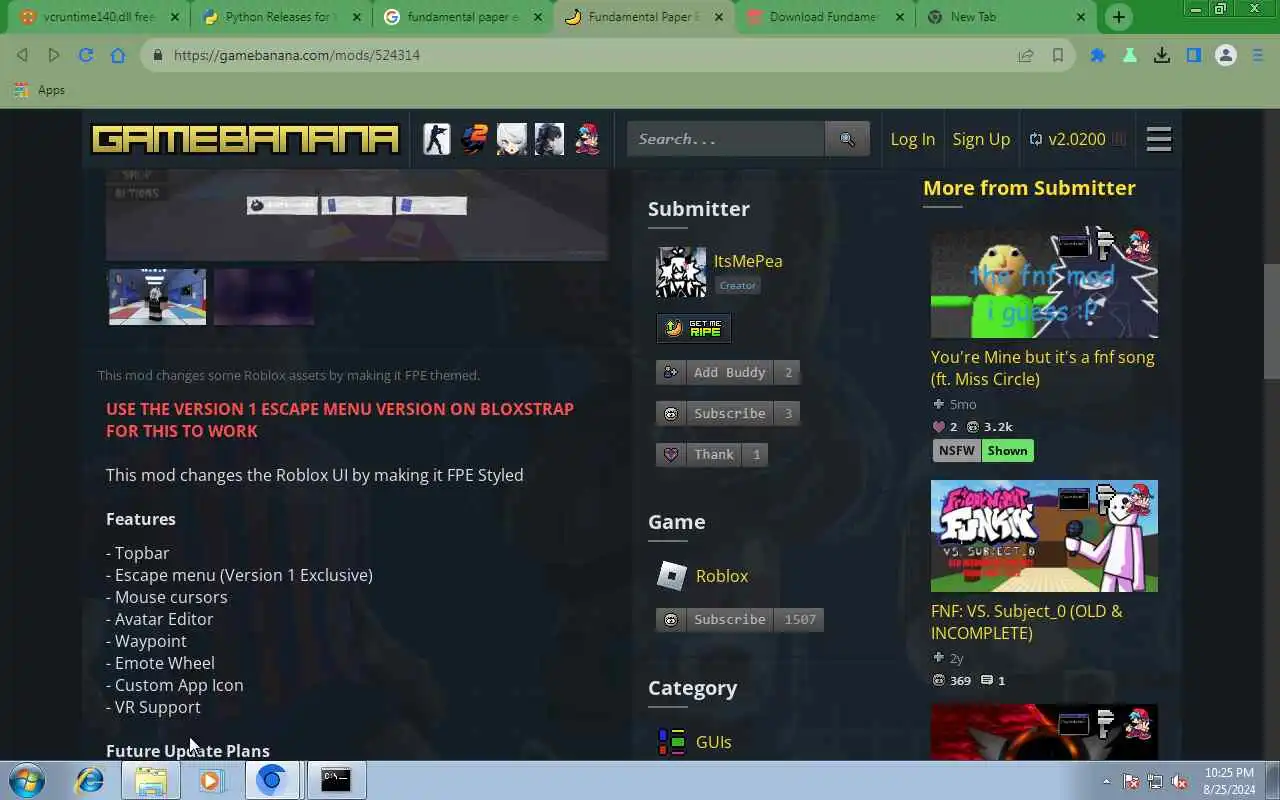Open the Friday Night Funkin' game icon
This screenshot has height=800, width=1280.
point(587,139)
